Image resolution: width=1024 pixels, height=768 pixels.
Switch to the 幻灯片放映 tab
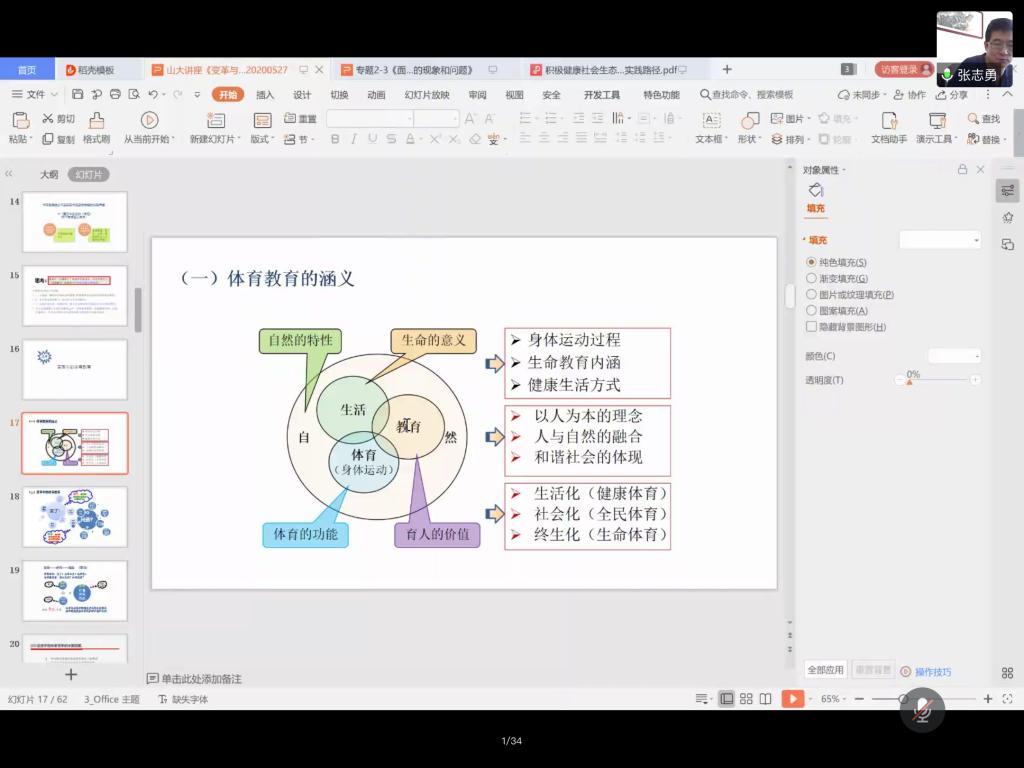point(426,95)
